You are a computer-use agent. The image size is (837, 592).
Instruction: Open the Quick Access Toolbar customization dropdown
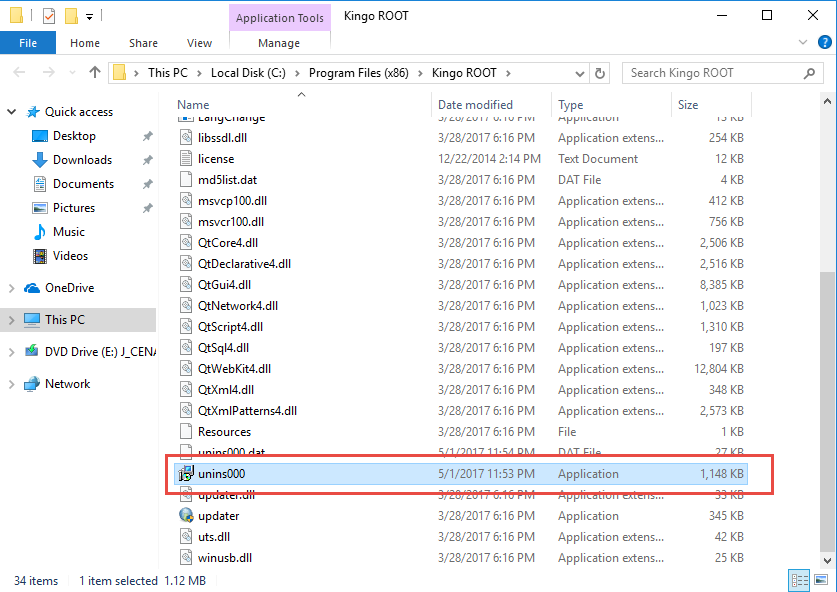87,15
